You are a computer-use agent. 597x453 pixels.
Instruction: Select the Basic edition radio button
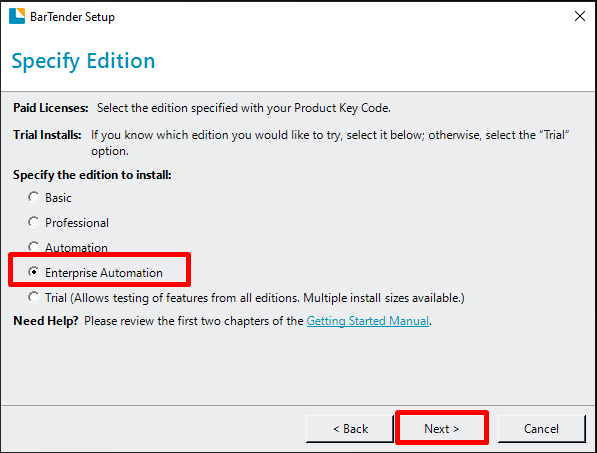(x=34, y=197)
